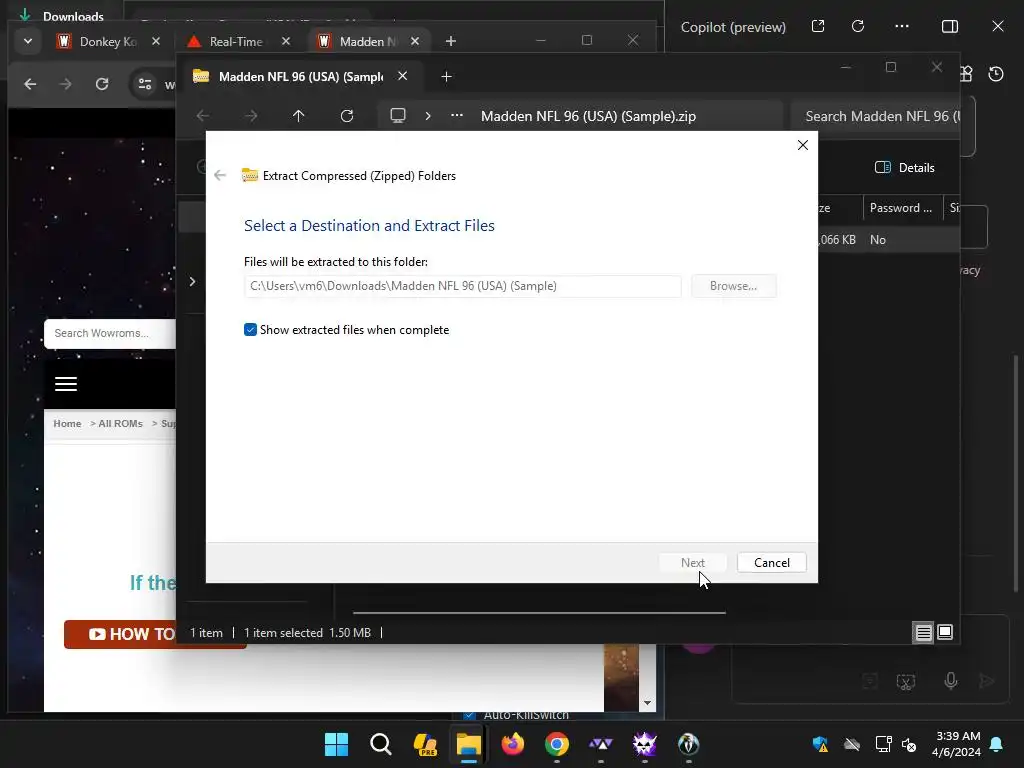Open the address bar ellipsis menu
Screen dimensions: 1024x768
click(456, 116)
